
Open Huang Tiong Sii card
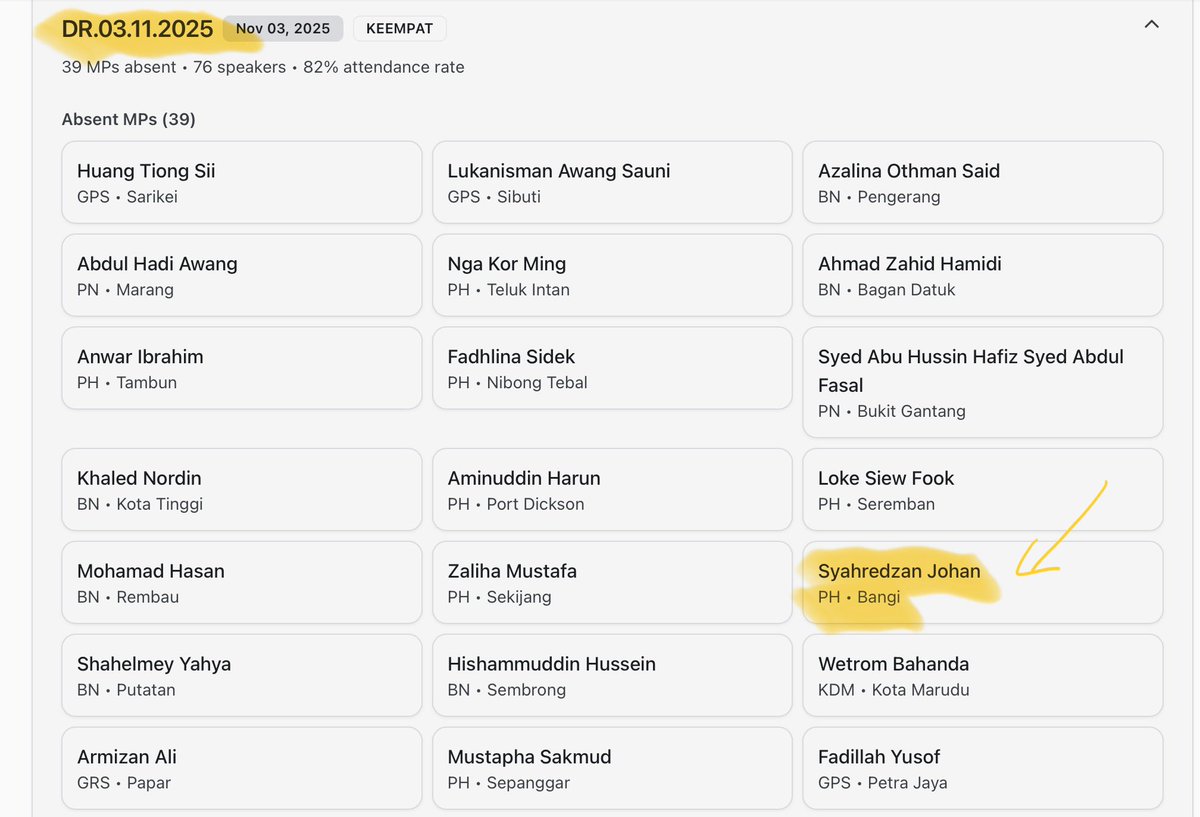(241, 182)
